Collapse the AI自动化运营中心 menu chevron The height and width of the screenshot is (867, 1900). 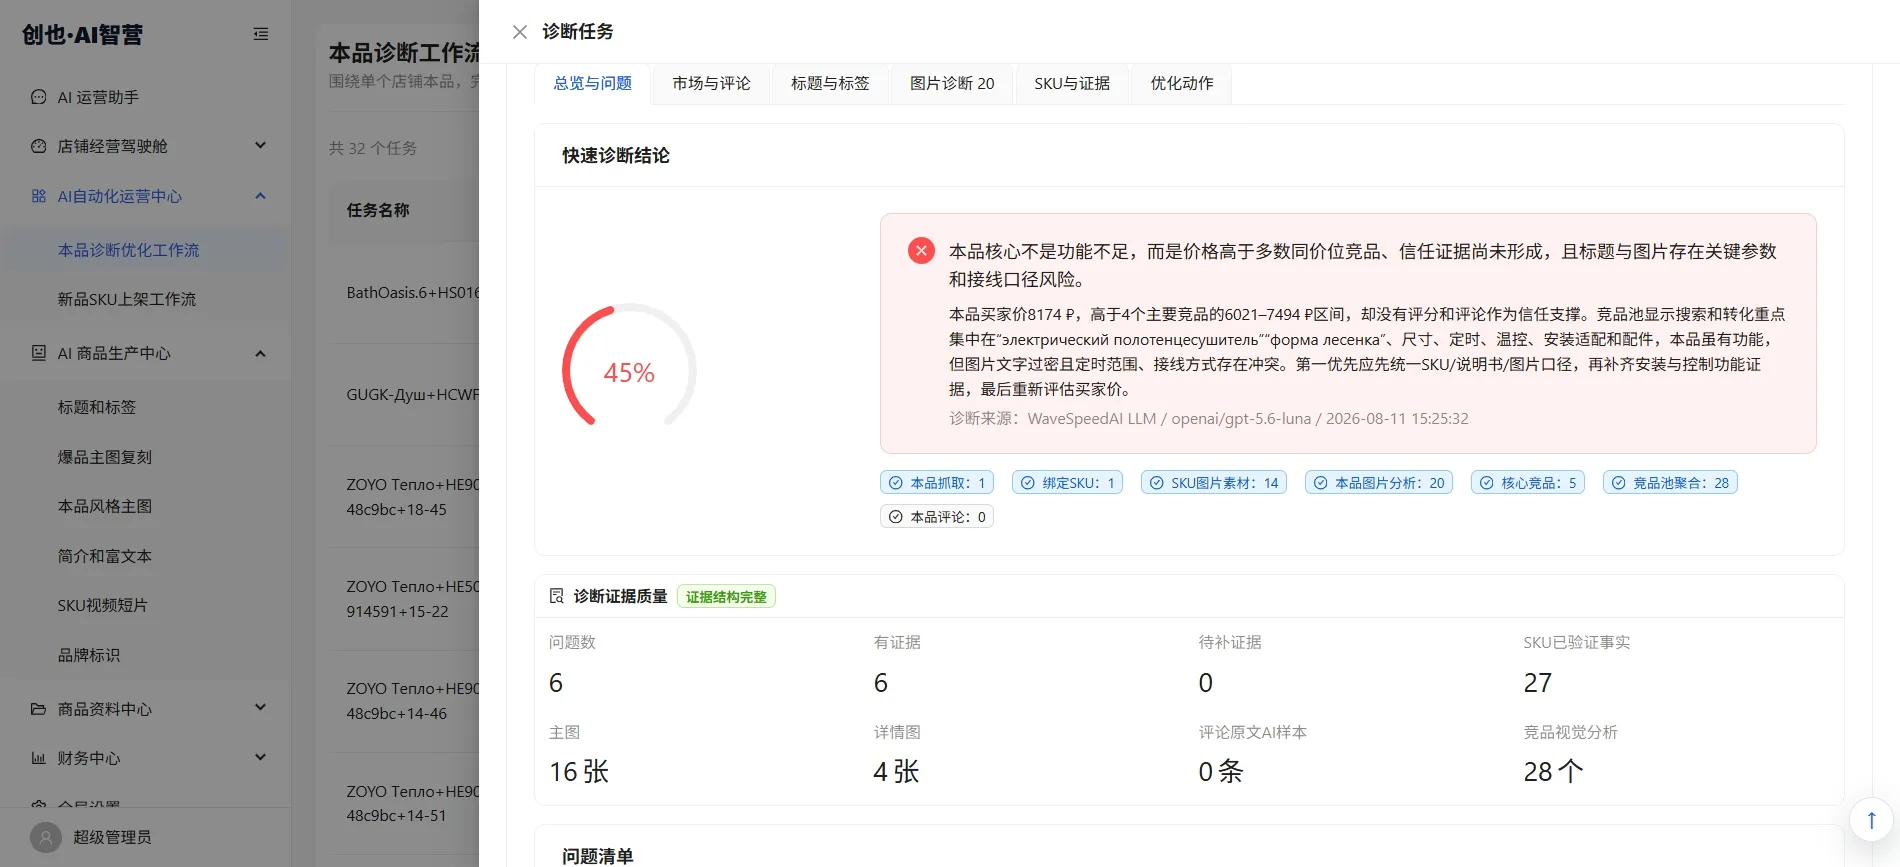[x=260, y=196]
